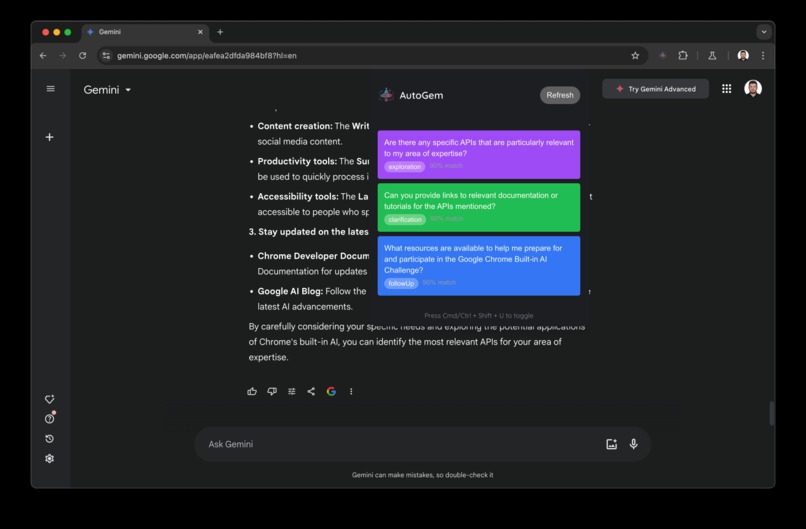Click '3. Stay updated on the lates' heading
Image resolution: width=806 pixels, height=529 pixels.
(308, 232)
